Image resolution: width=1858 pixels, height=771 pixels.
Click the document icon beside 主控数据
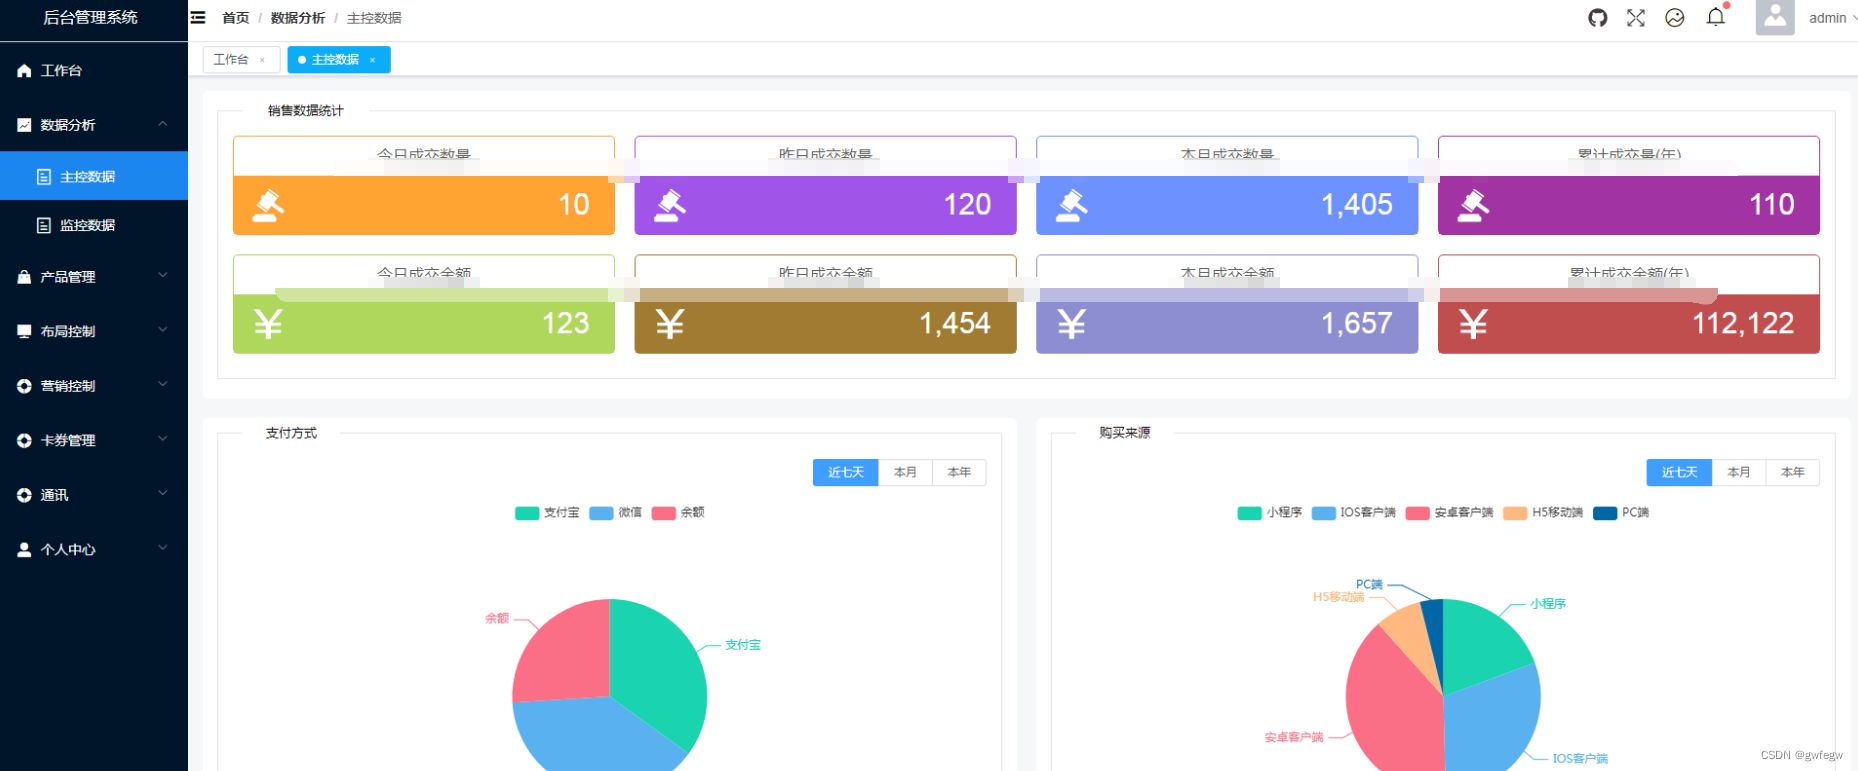pyautogui.click(x=44, y=176)
